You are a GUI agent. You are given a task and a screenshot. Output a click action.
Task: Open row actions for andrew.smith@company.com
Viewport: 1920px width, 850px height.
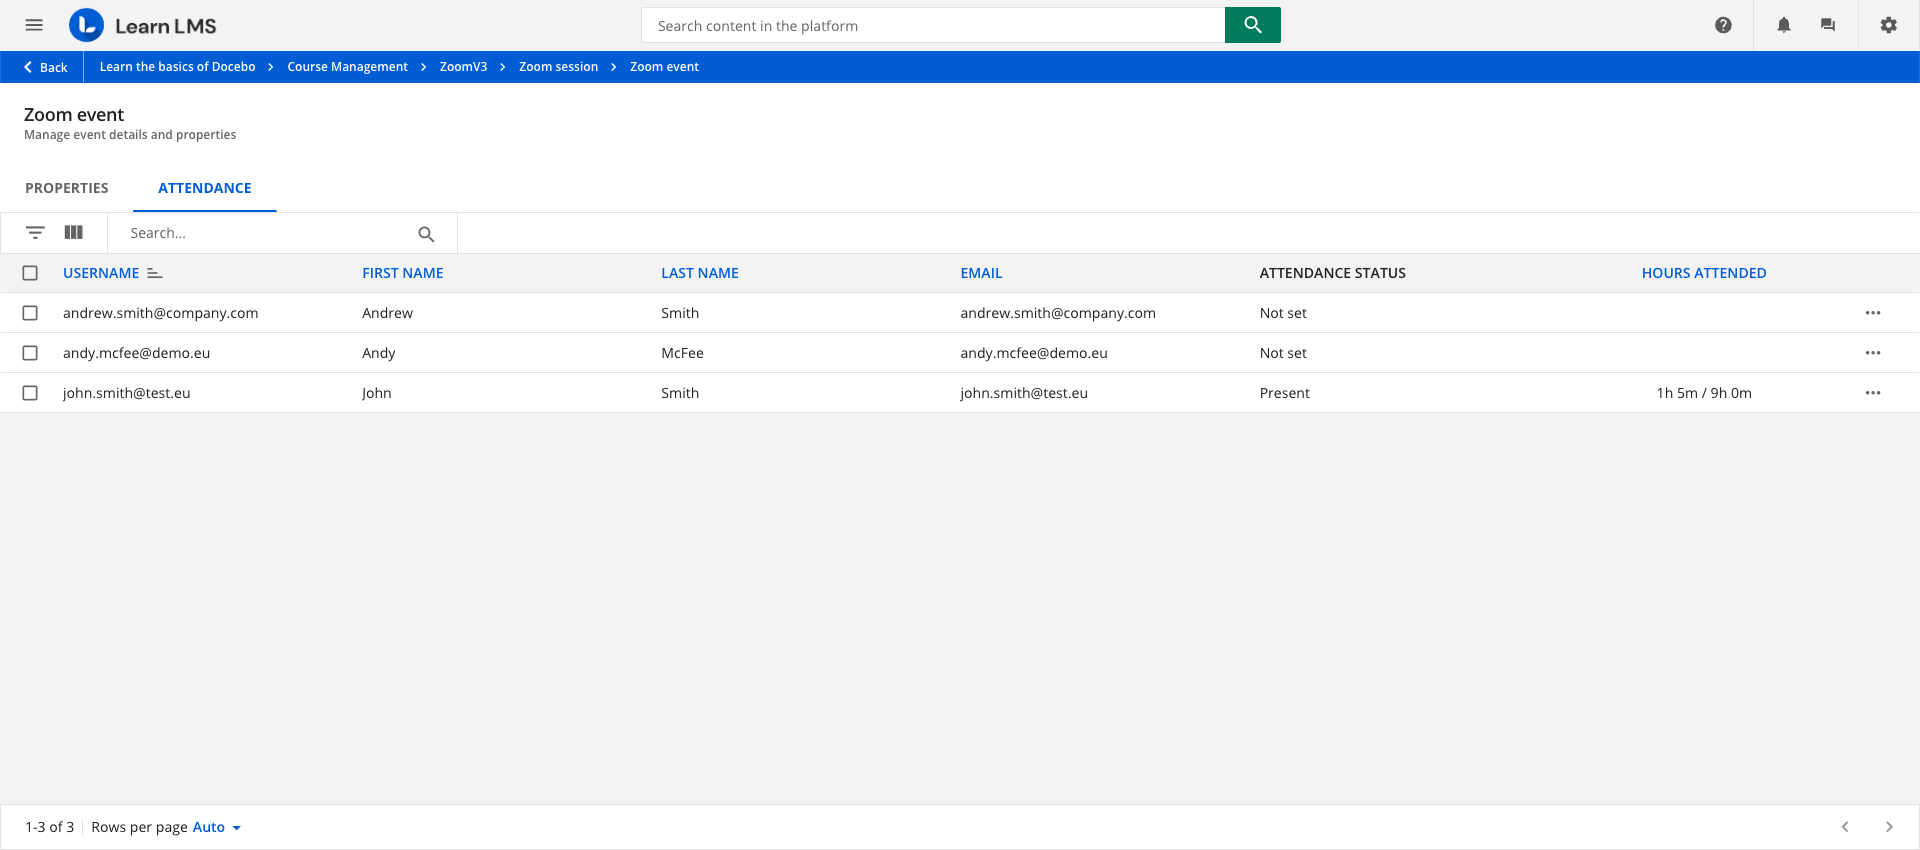tap(1873, 313)
